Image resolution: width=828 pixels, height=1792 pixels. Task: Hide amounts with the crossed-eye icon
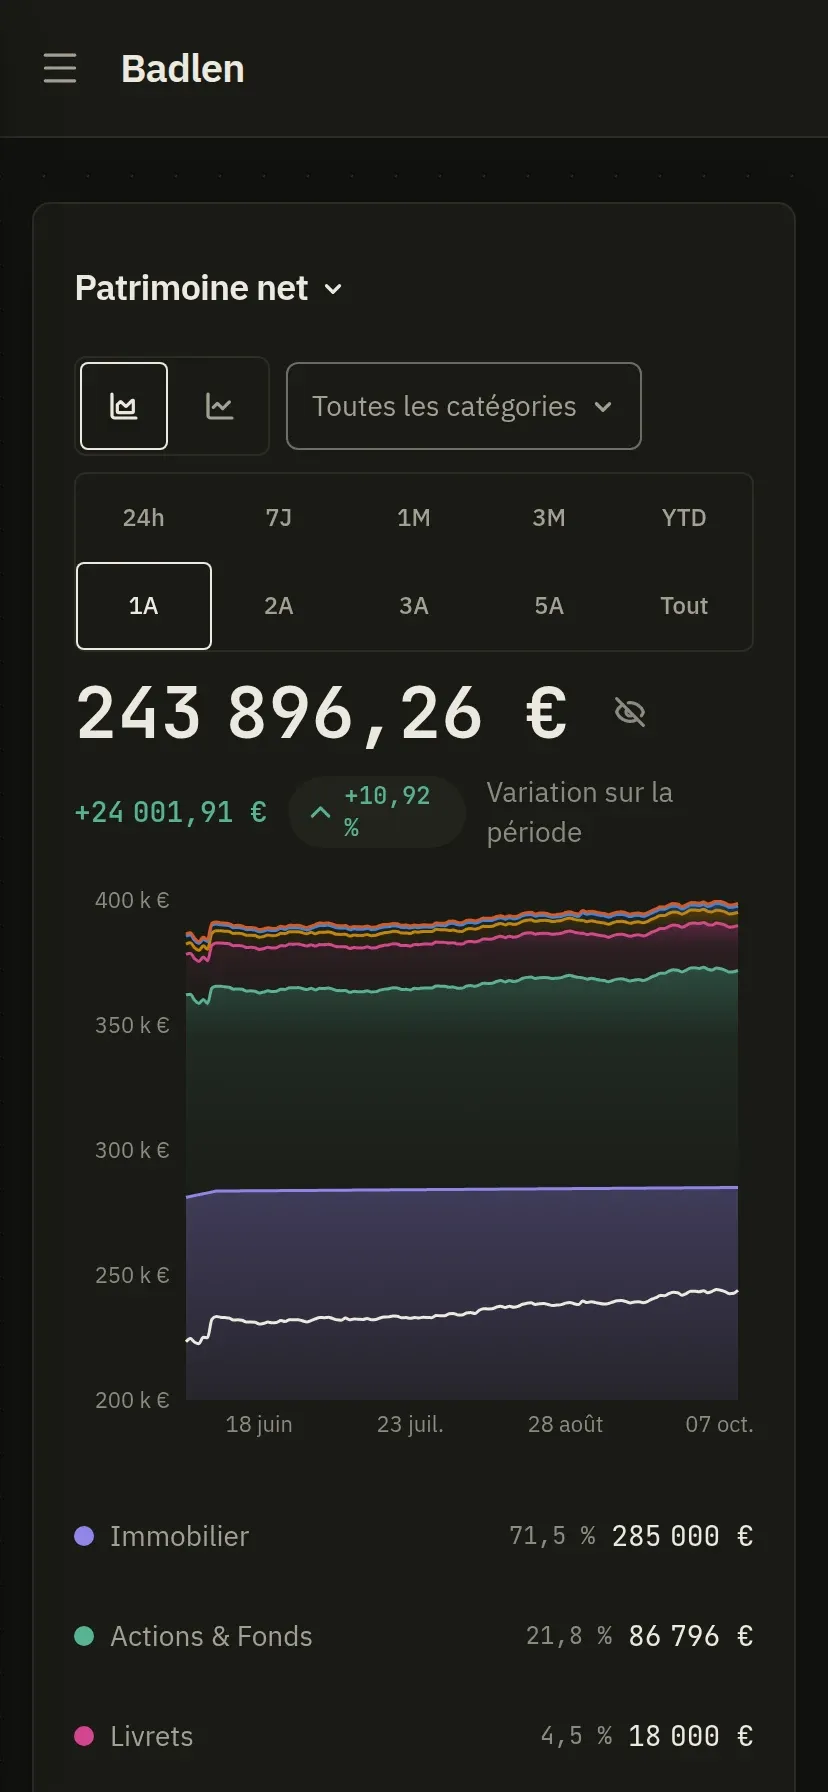(630, 713)
